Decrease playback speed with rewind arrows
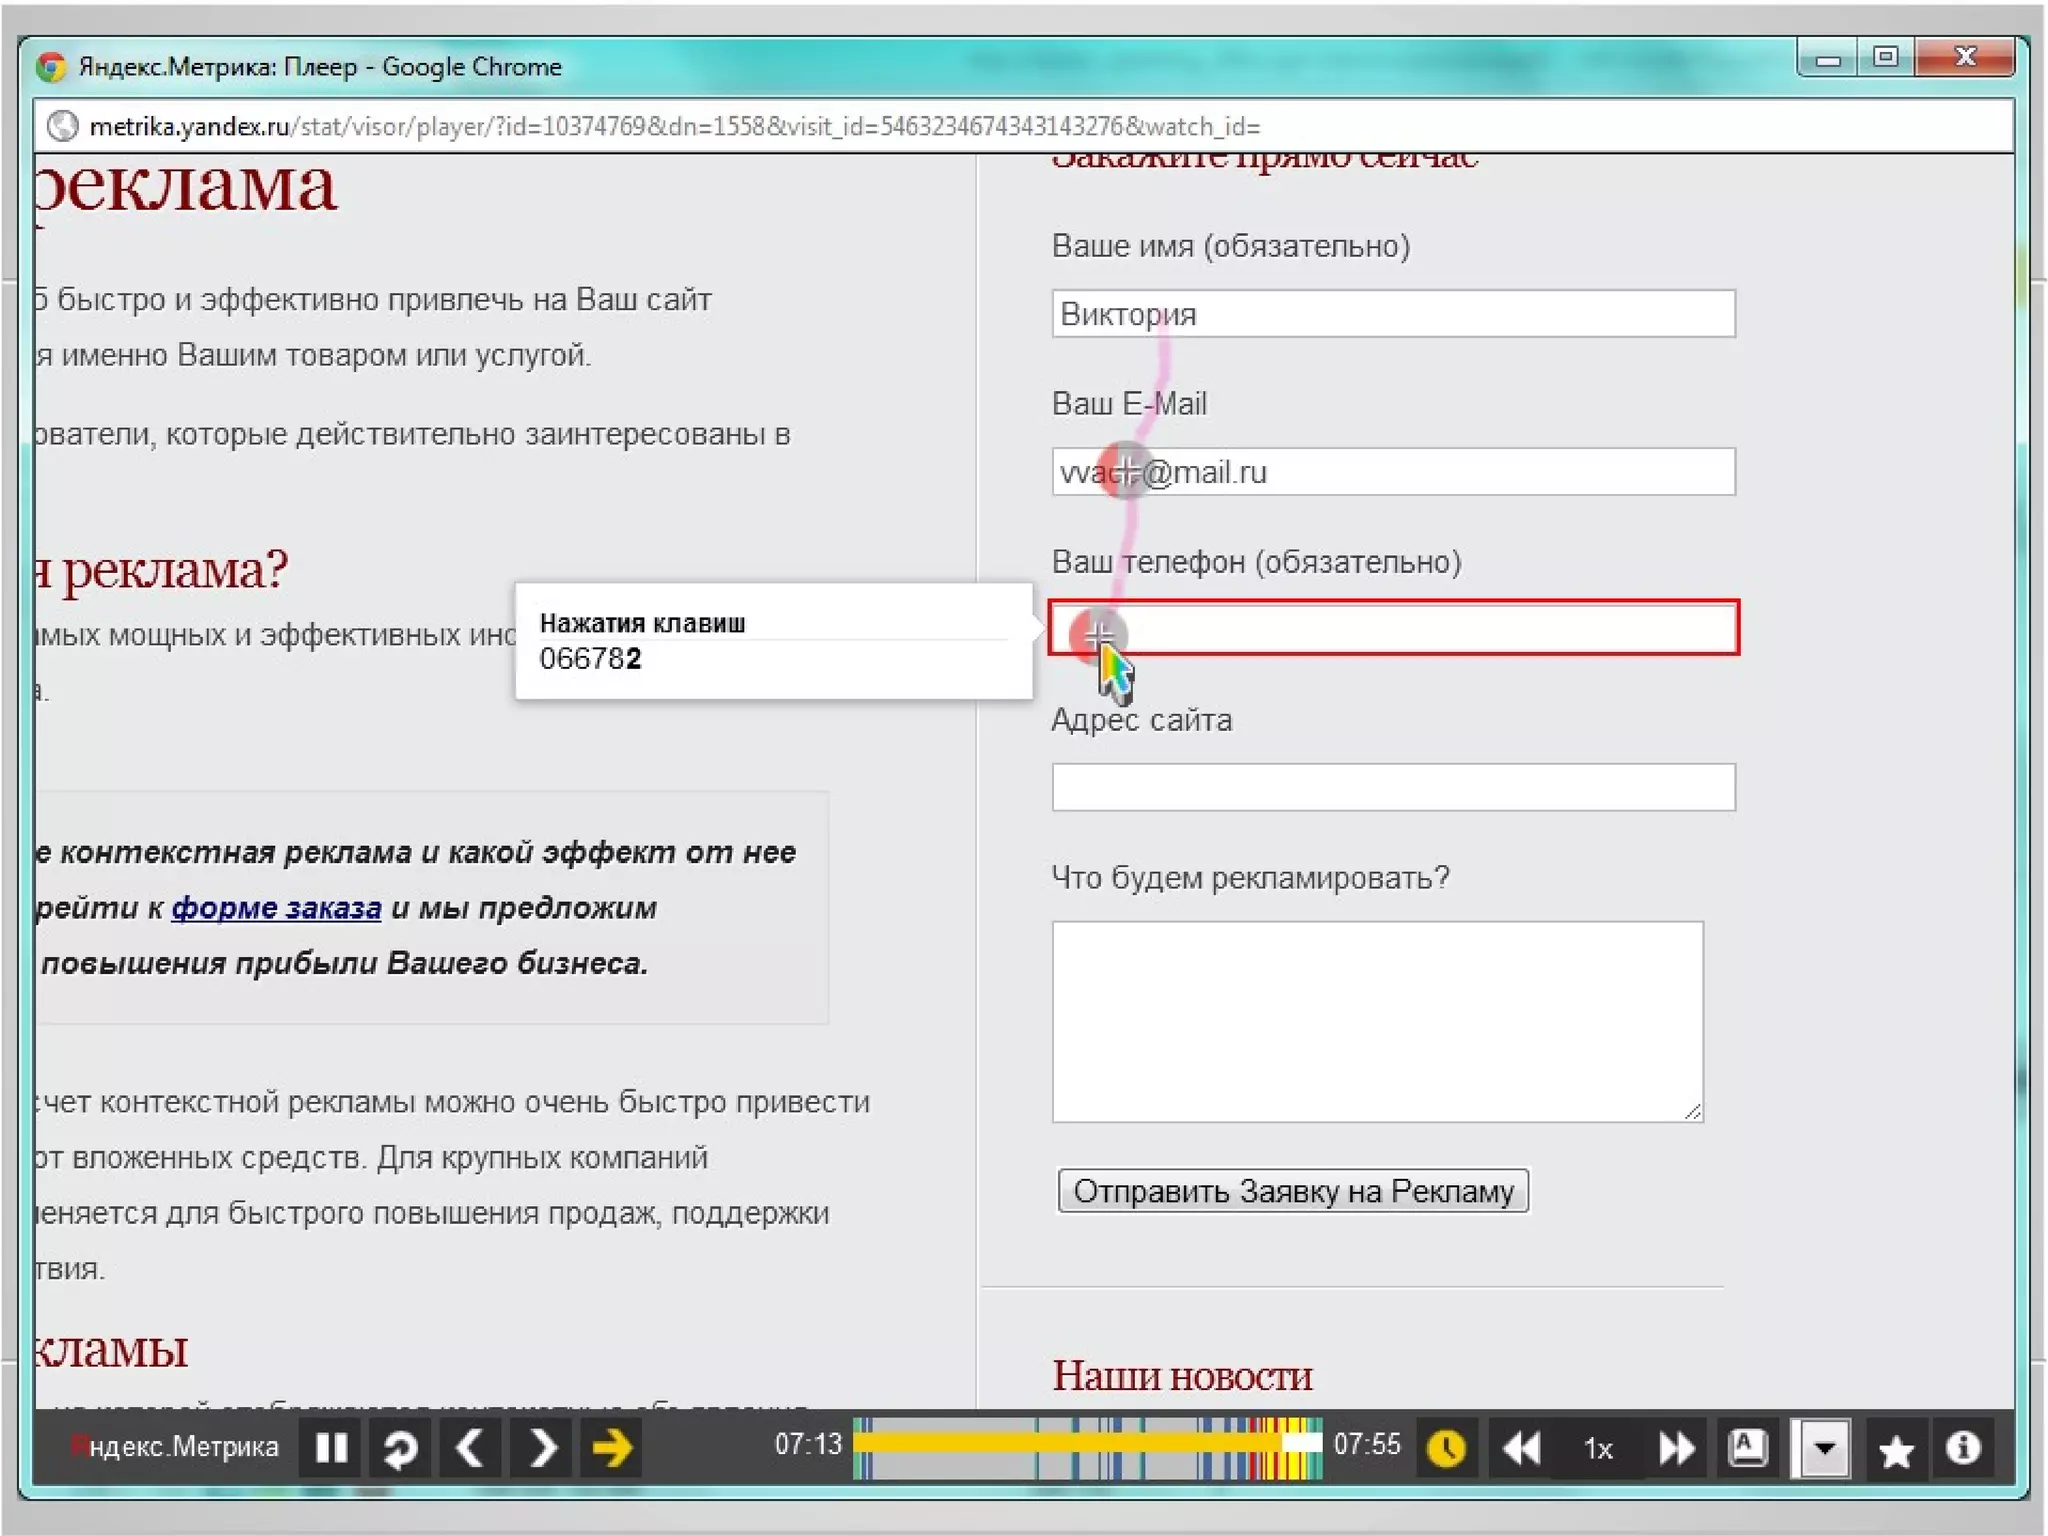The width and height of the screenshot is (2048, 1536). click(x=1522, y=1447)
